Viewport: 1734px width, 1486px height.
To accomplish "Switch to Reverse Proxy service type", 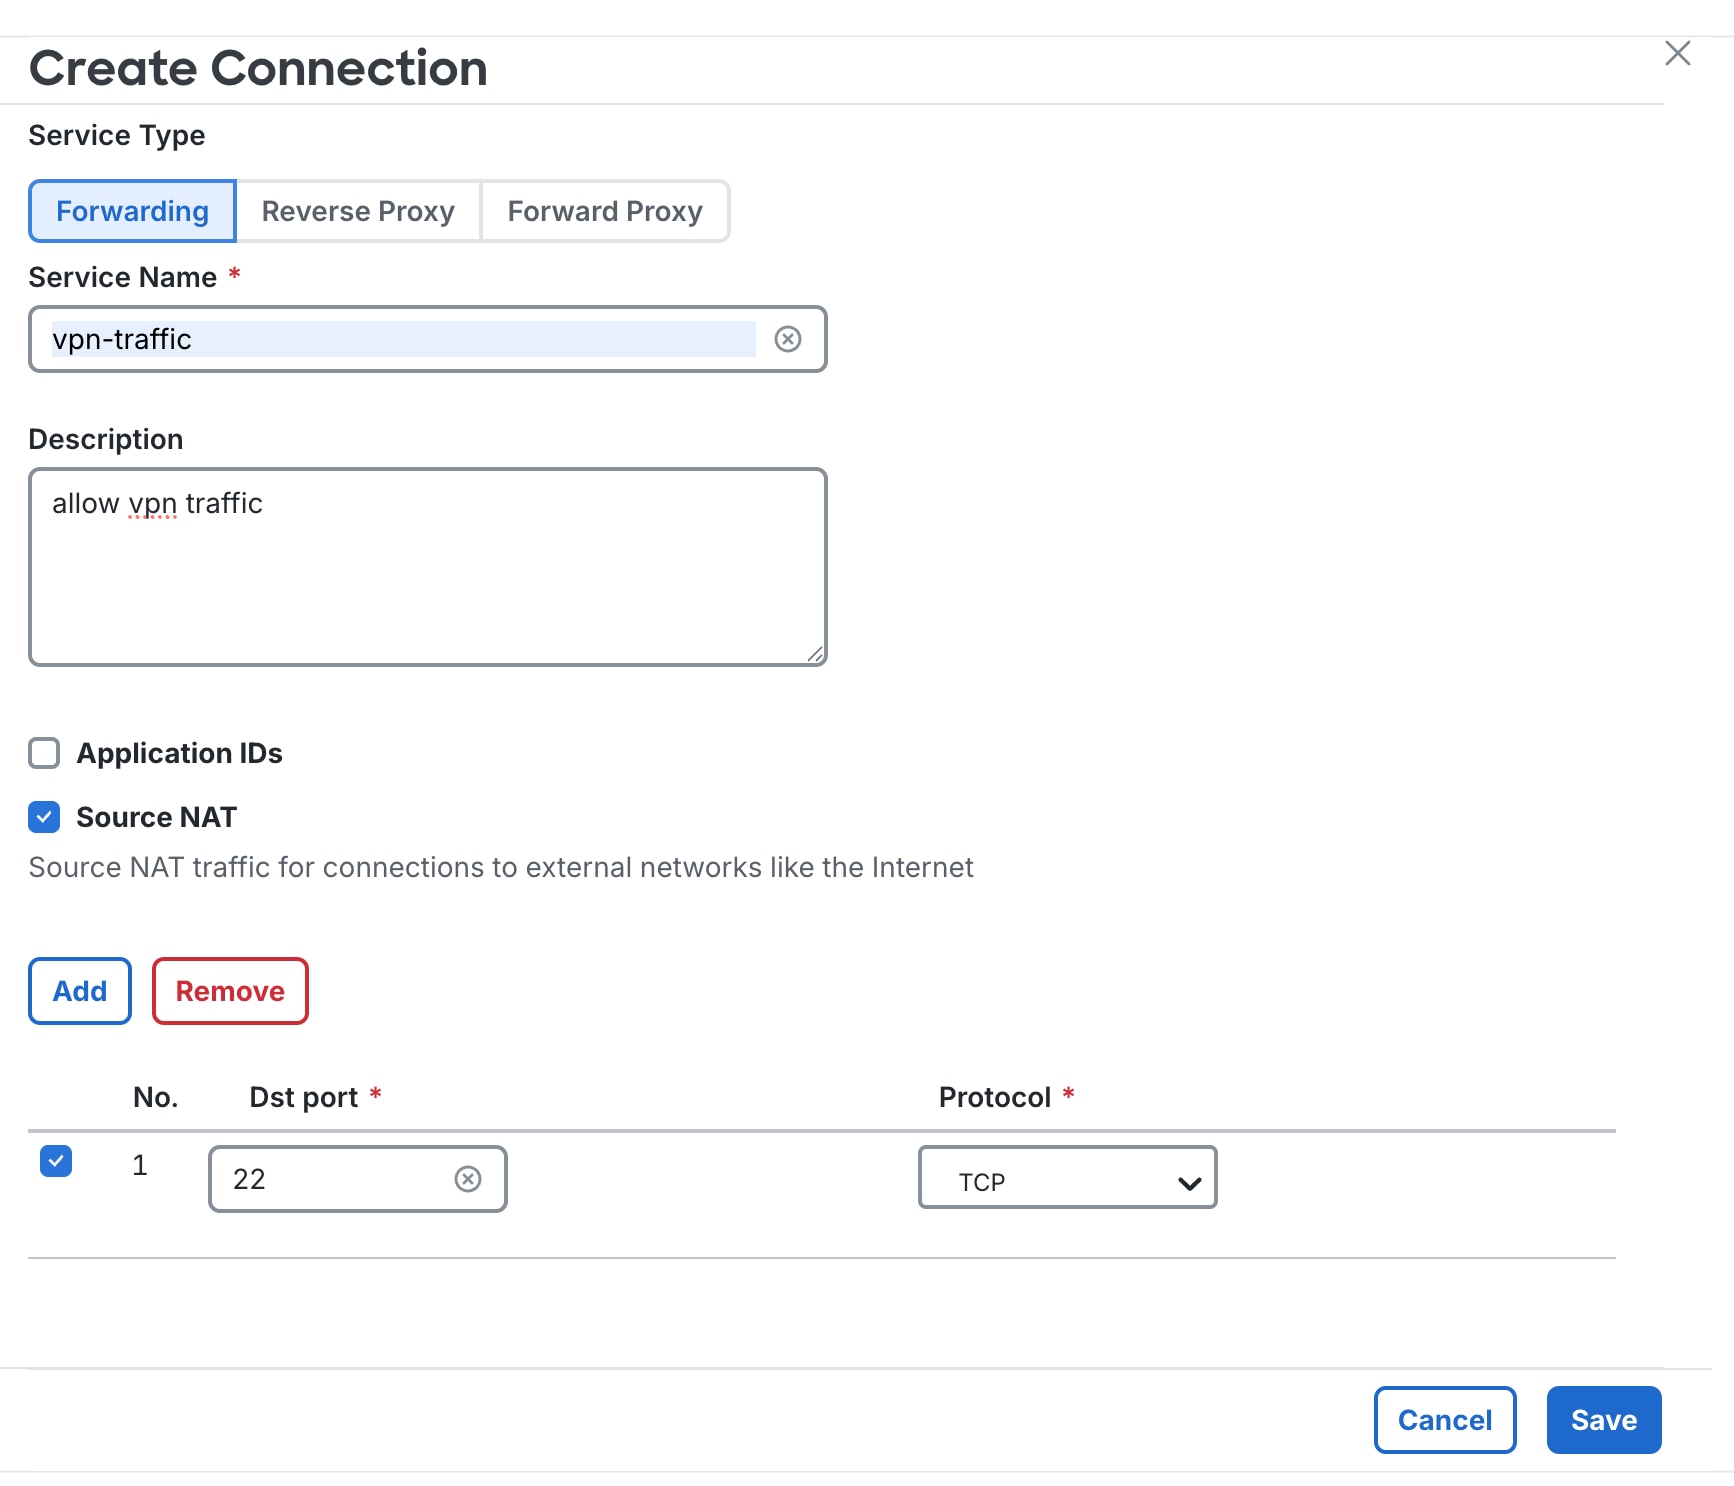I will pos(358,211).
